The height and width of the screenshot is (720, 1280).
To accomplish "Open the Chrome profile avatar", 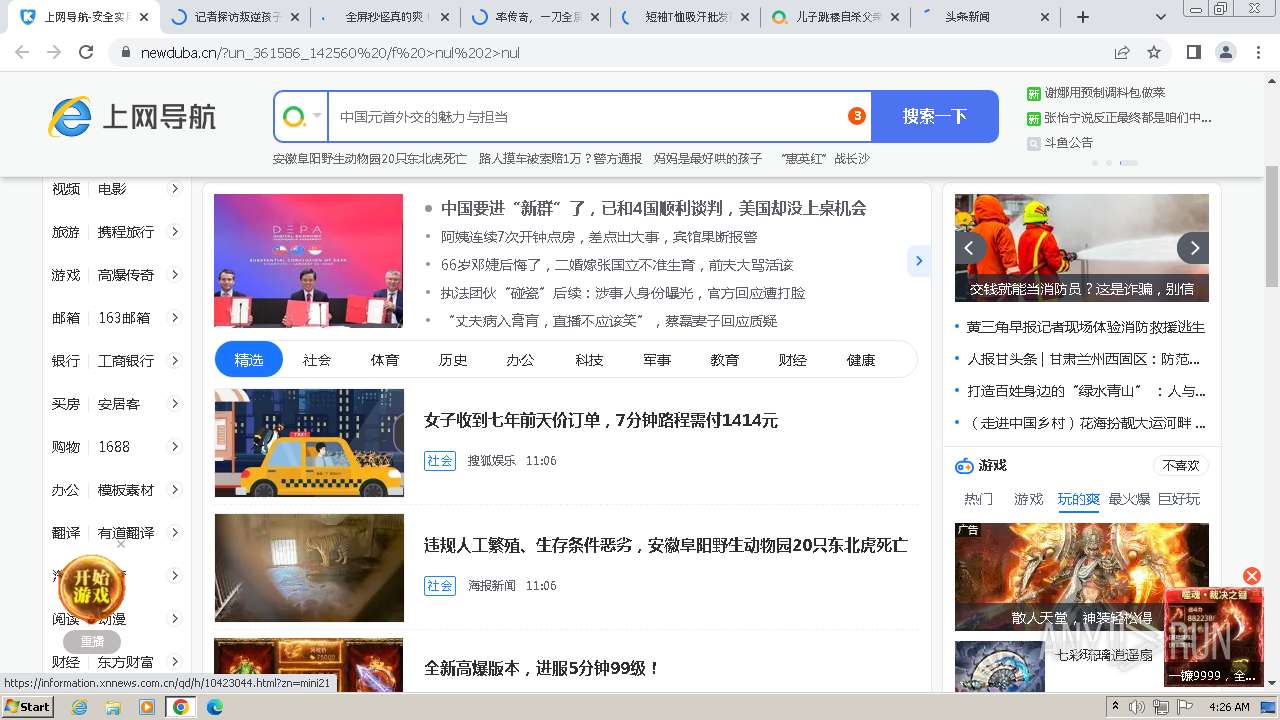I will click(x=1225, y=52).
